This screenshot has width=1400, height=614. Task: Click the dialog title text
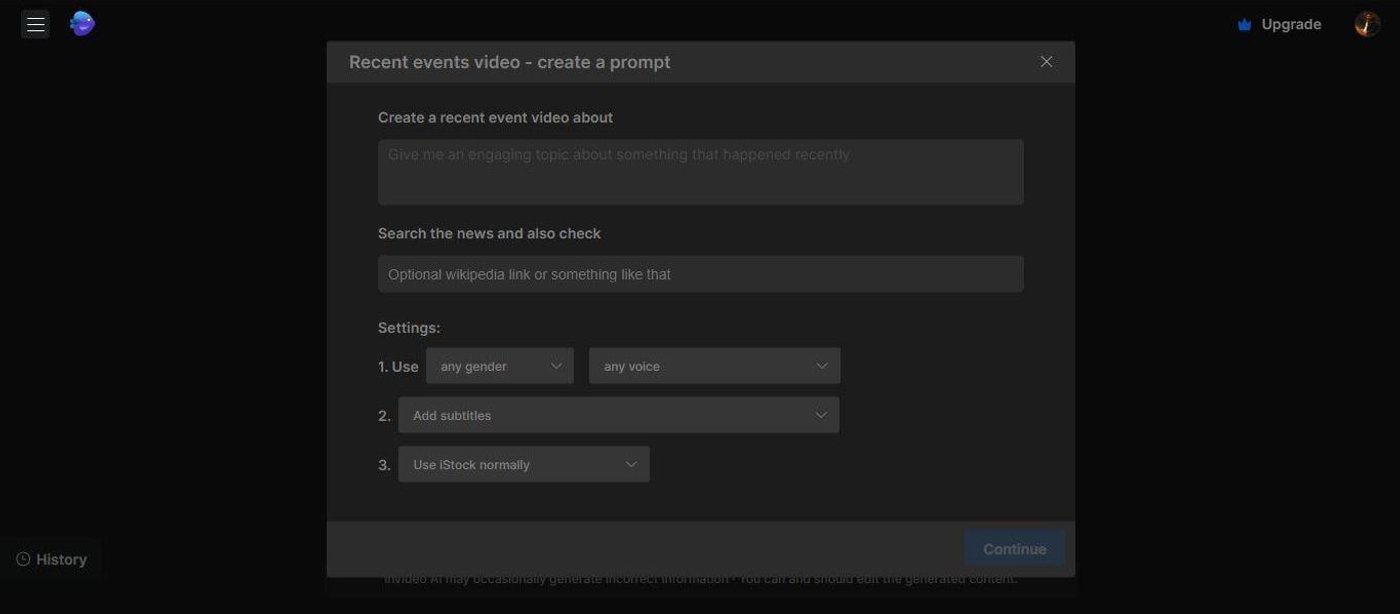point(509,62)
